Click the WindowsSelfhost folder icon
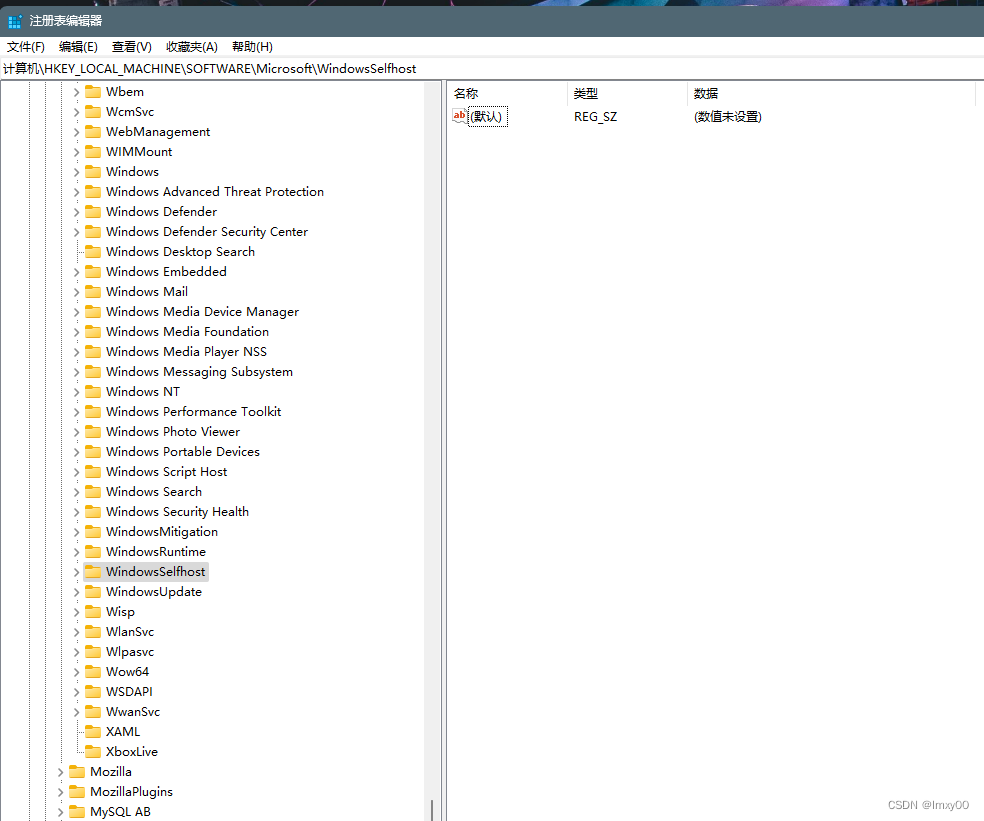 coord(93,572)
